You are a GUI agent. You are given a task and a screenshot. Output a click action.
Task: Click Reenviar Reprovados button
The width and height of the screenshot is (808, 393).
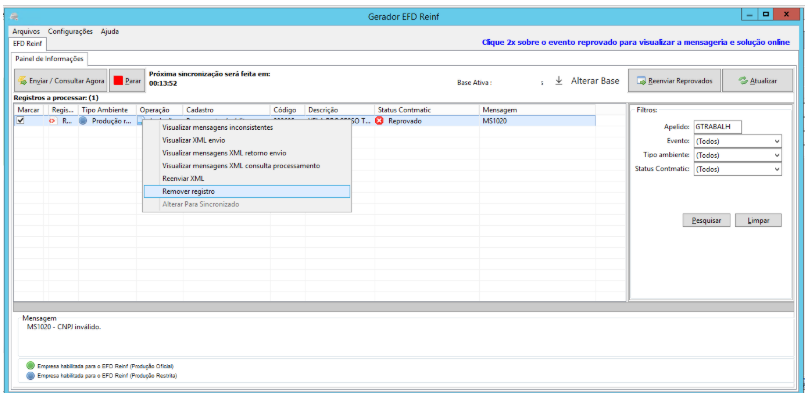point(674,81)
